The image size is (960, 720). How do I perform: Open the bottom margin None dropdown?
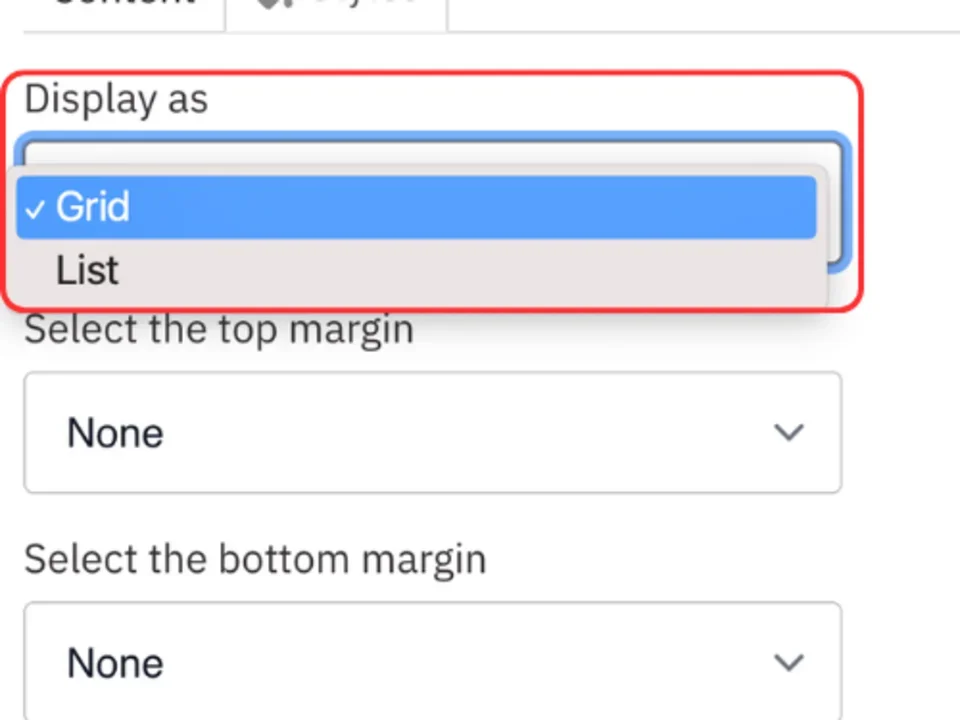click(432, 663)
